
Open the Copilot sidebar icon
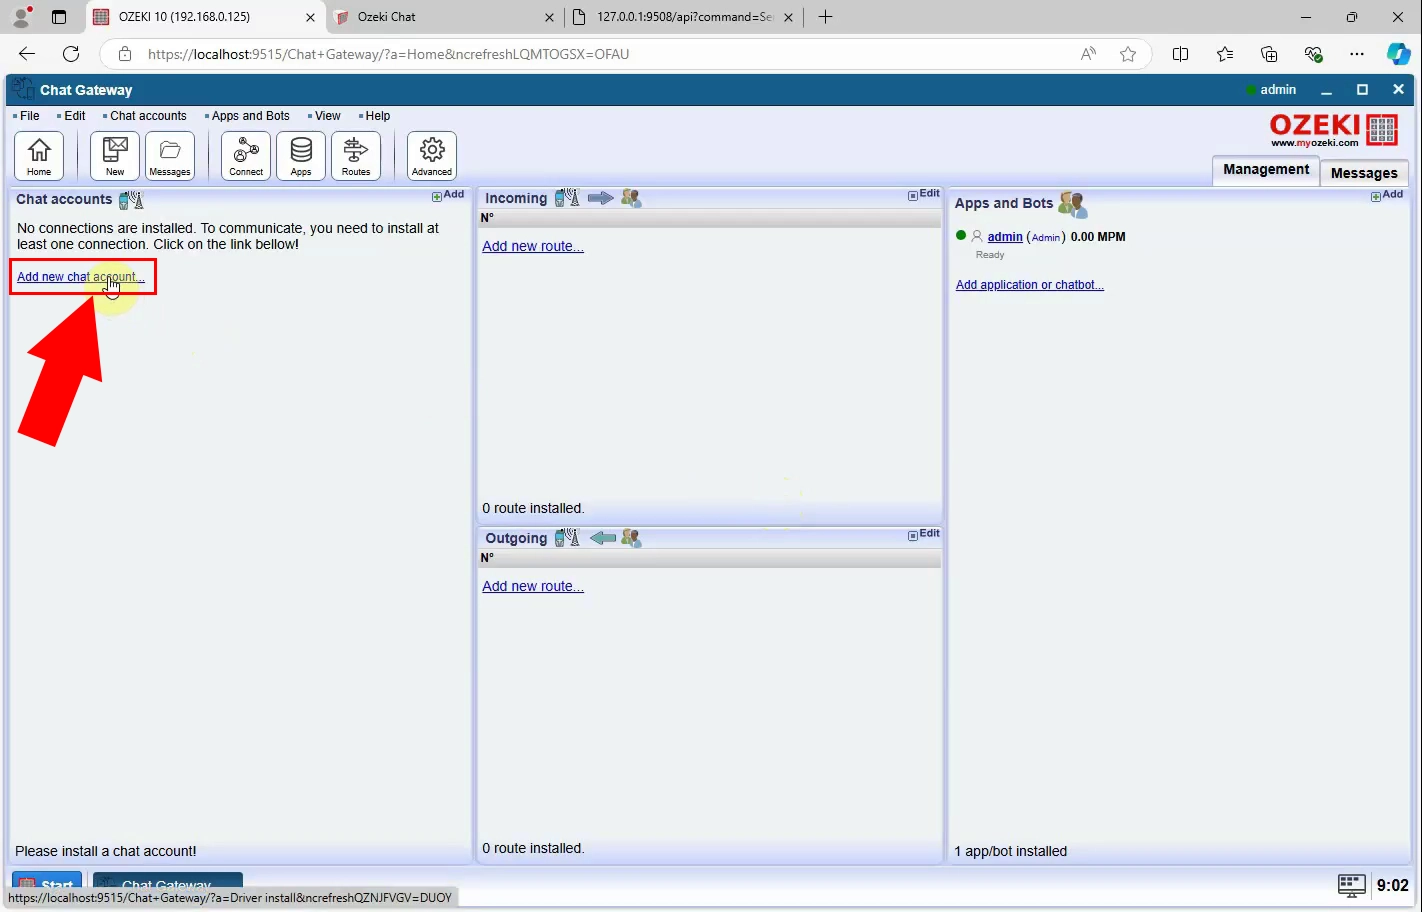pyautogui.click(x=1398, y=54)
